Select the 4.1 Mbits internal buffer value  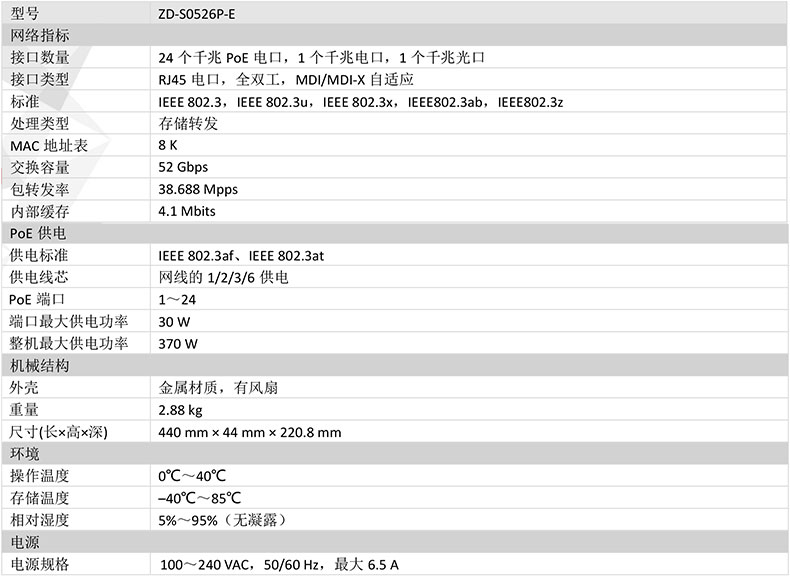(x=187, y=212)
